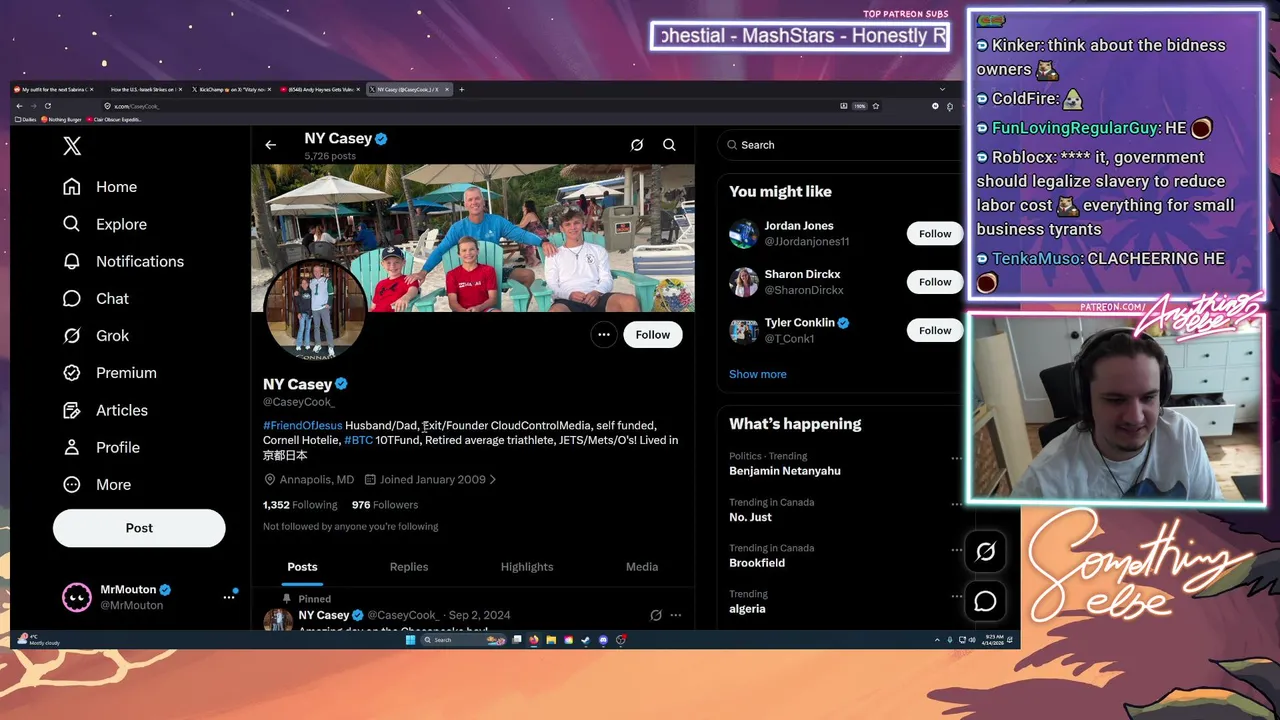Open File Explorer from taskbar
Screen dimensions: 1280x720
(x=551, y=640)
